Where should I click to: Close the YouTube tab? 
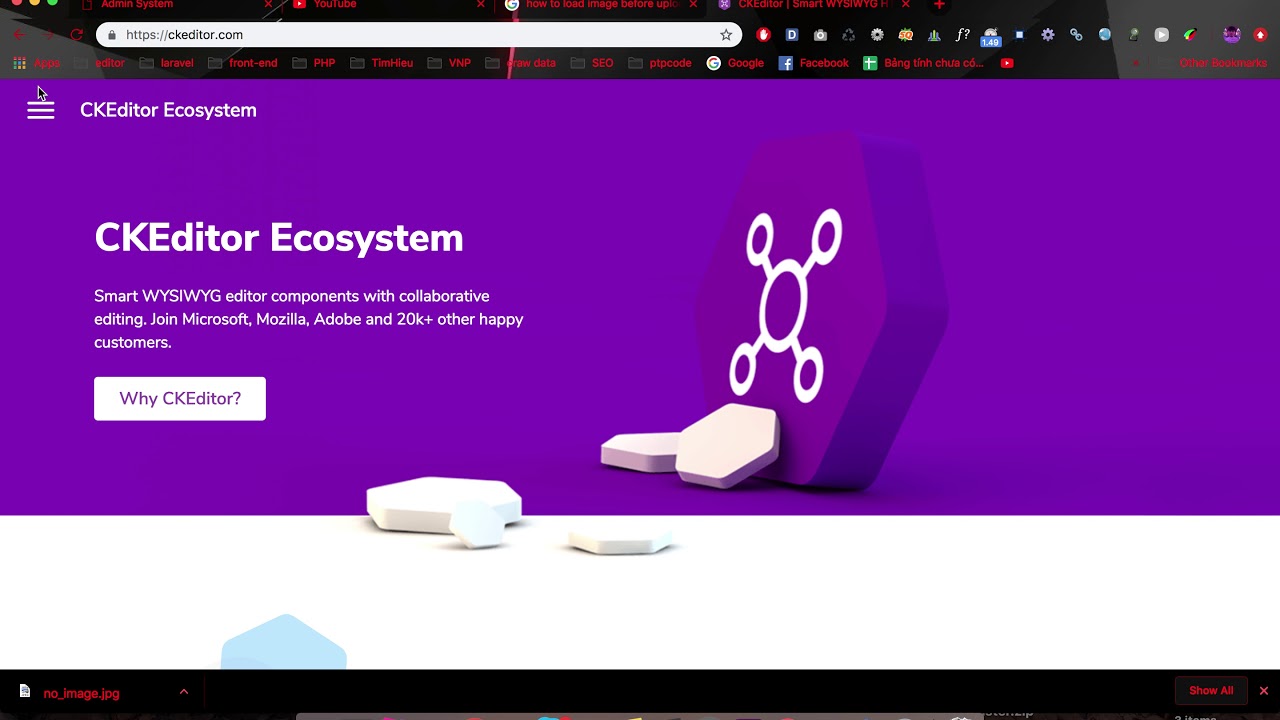[481, 5]
